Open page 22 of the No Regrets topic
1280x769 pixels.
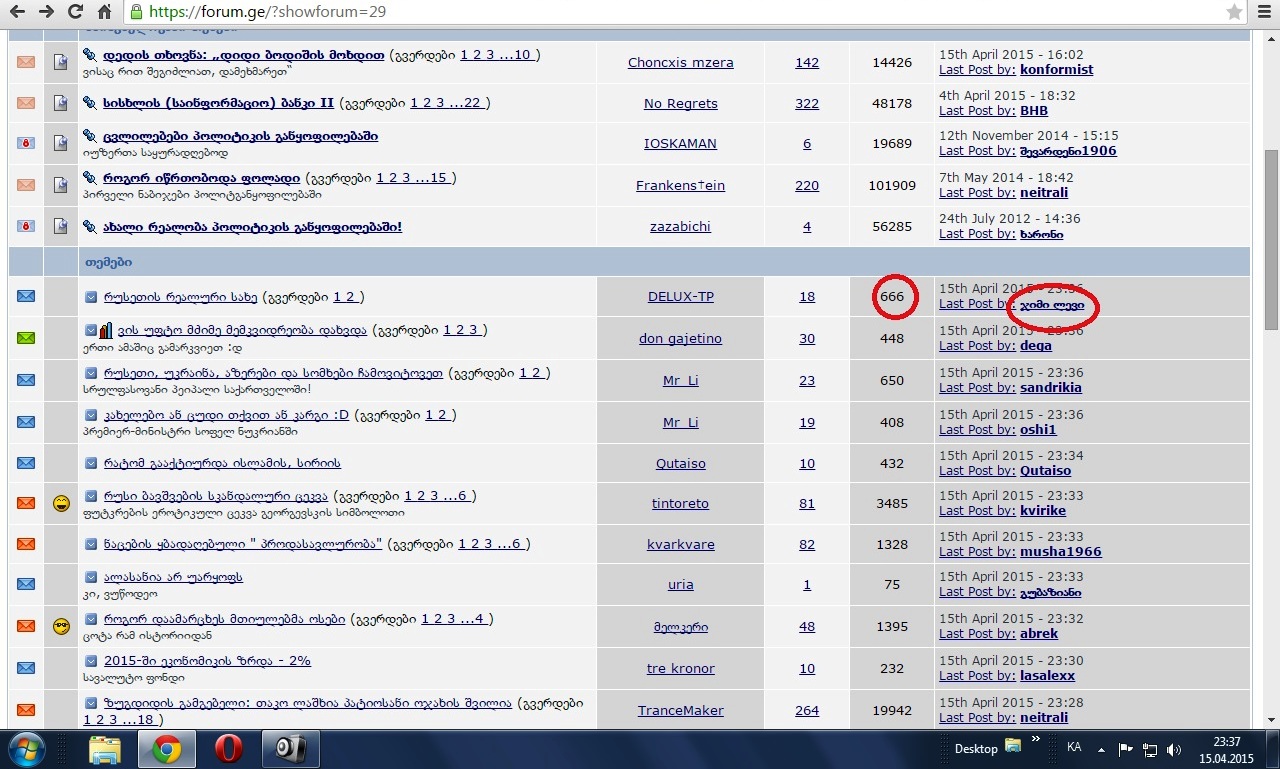coord(470,103)
